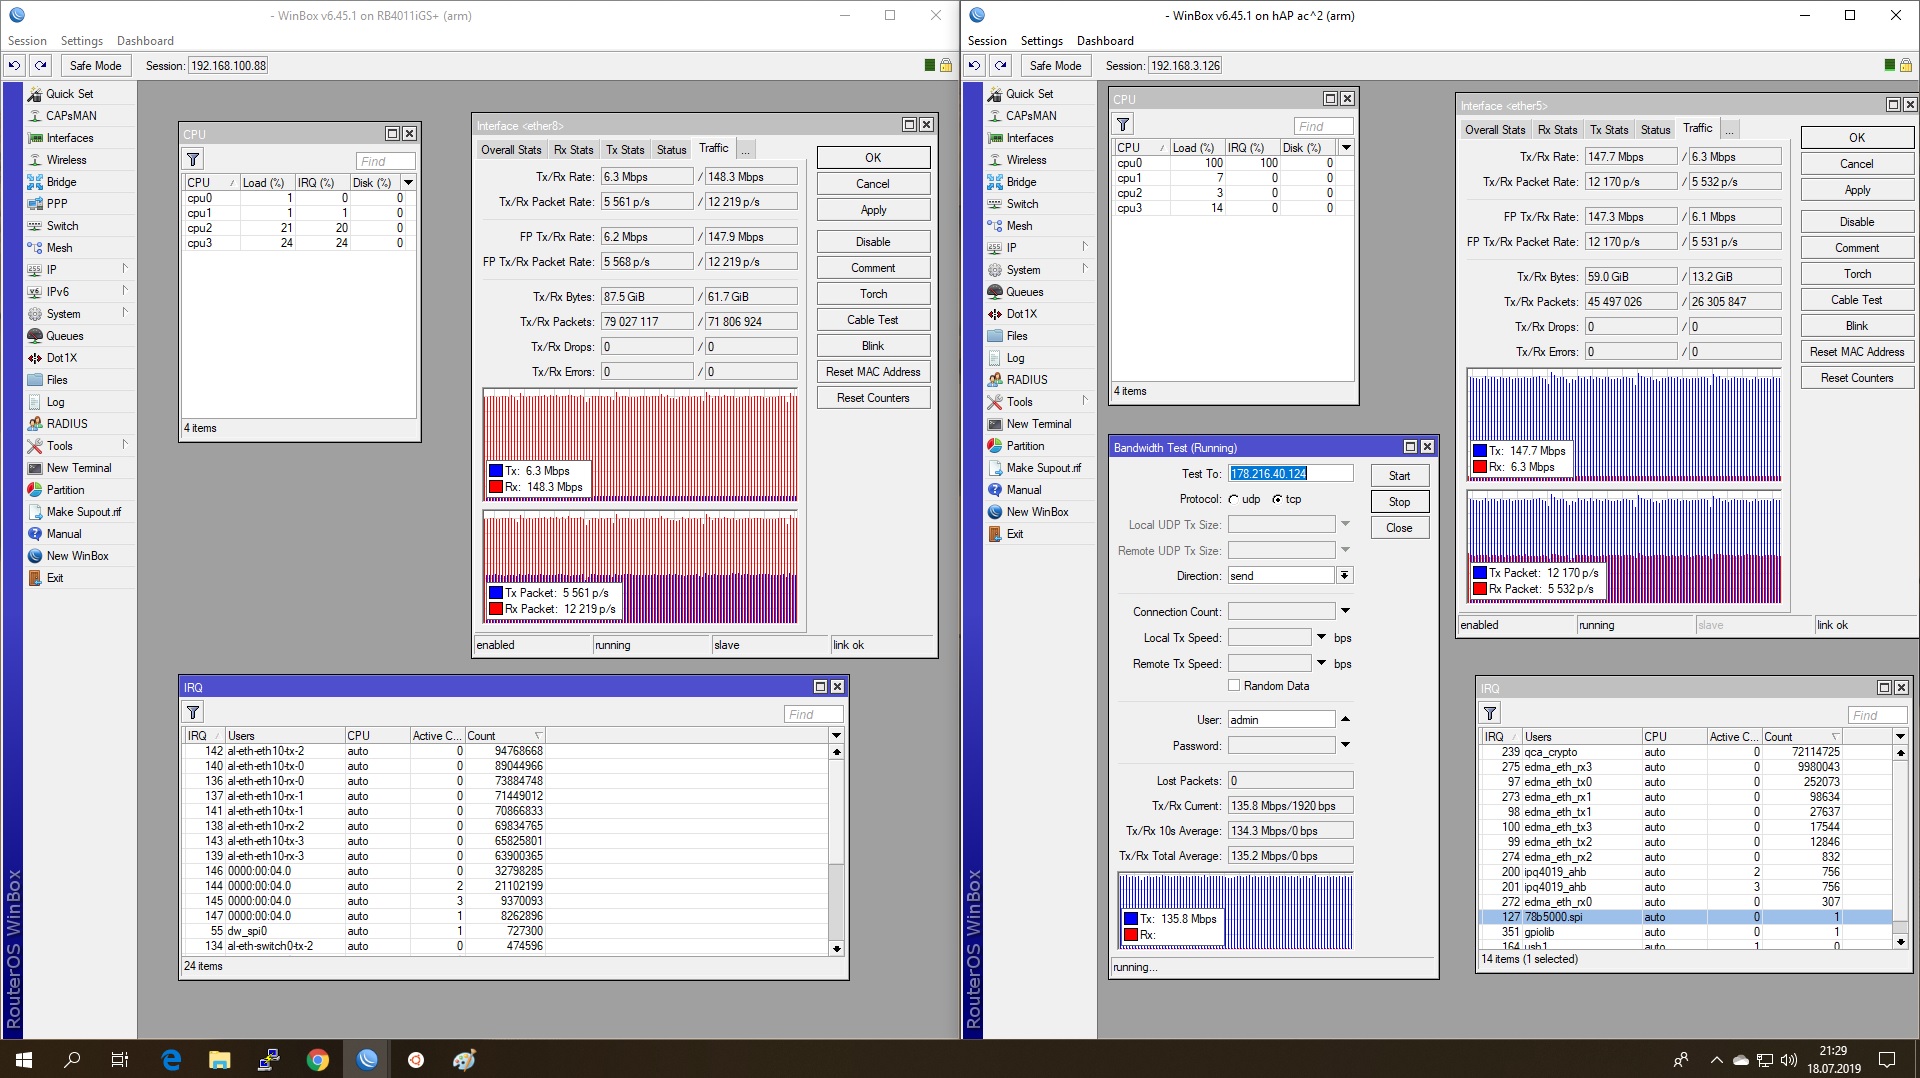Launch Google Chrome from the Windows taskbar
Viewport: 1920px width, 1078px height.
(x=318, y=1060)
